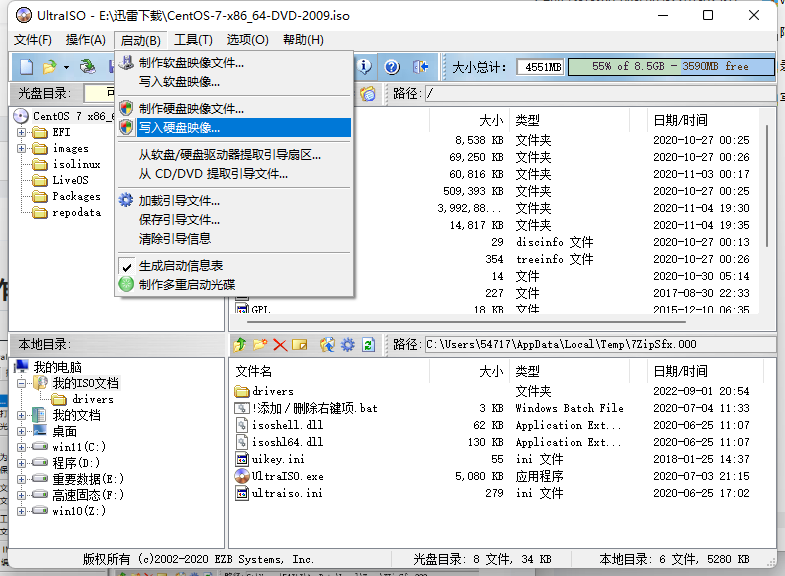Click the red X delete icon
The image size is (785, 576).
280,345
